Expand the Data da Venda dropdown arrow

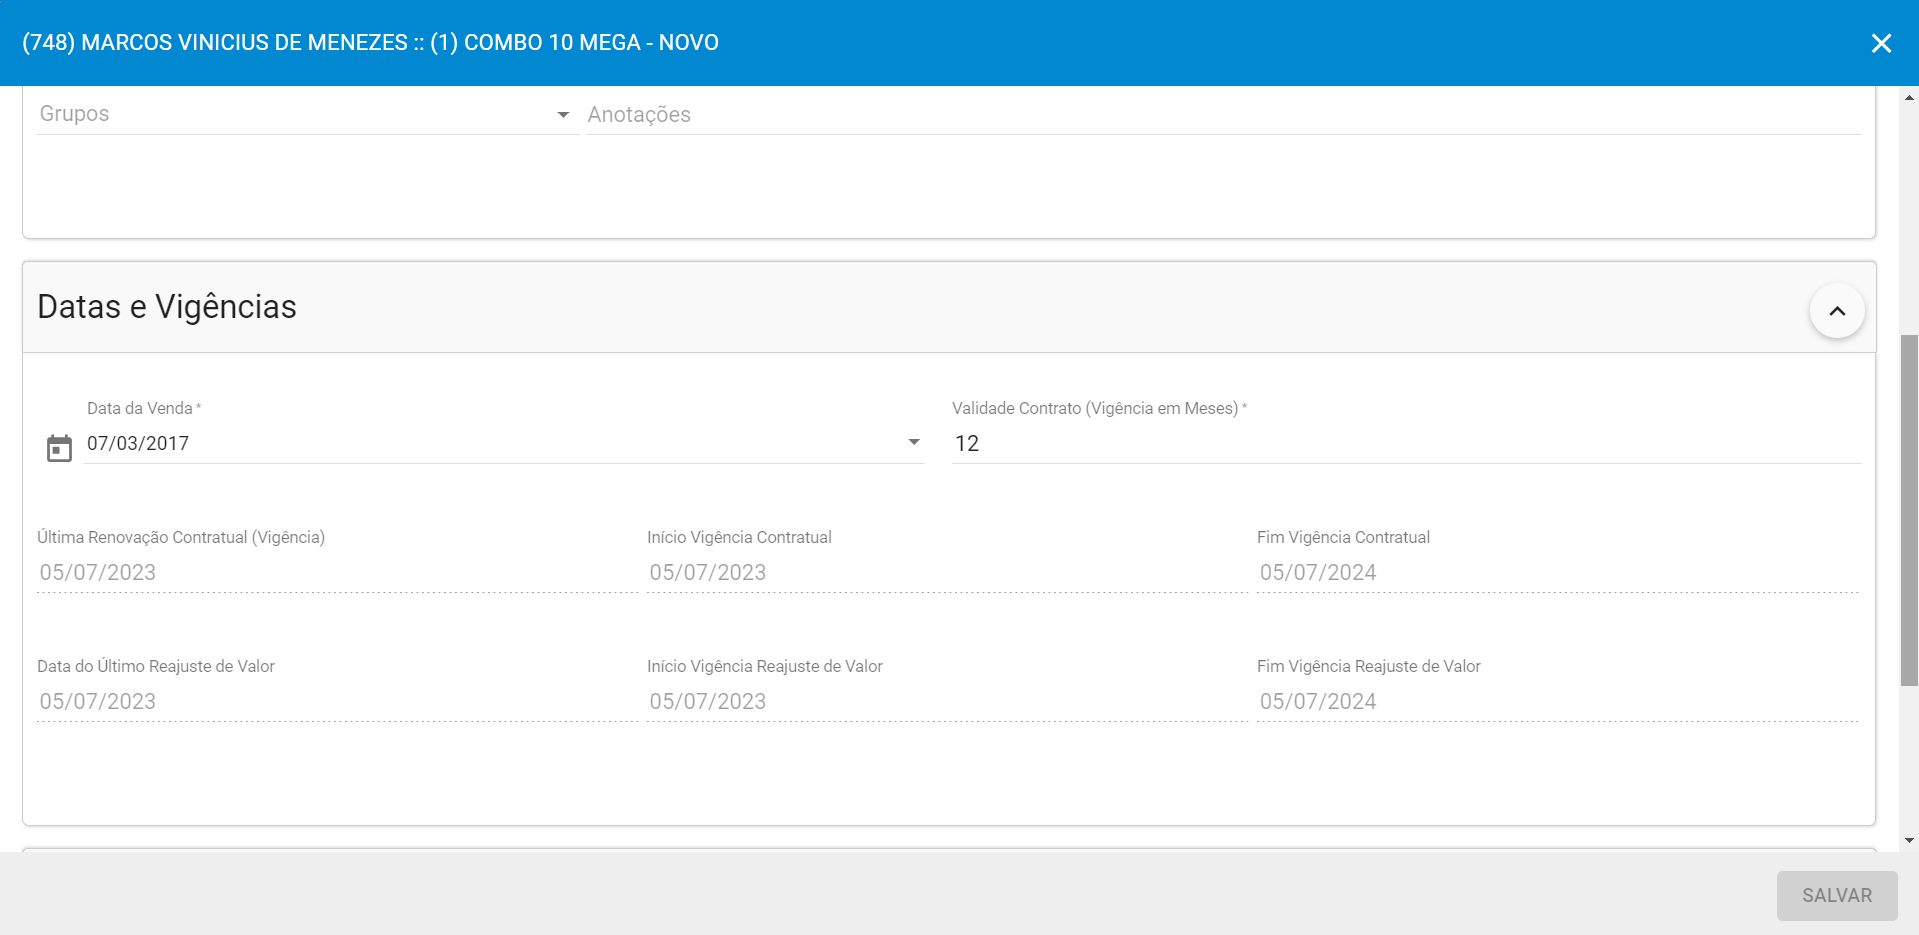[x=913, y=443]
